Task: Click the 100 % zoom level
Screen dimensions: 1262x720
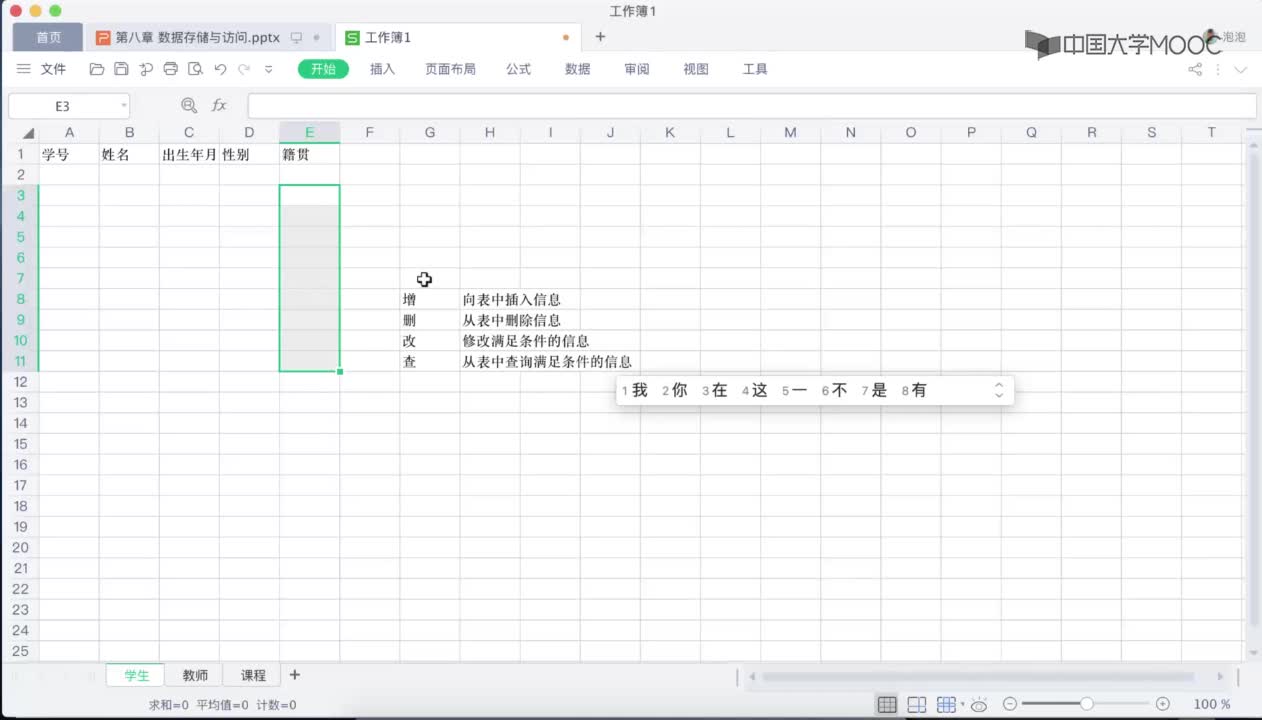Action: 1212,704
